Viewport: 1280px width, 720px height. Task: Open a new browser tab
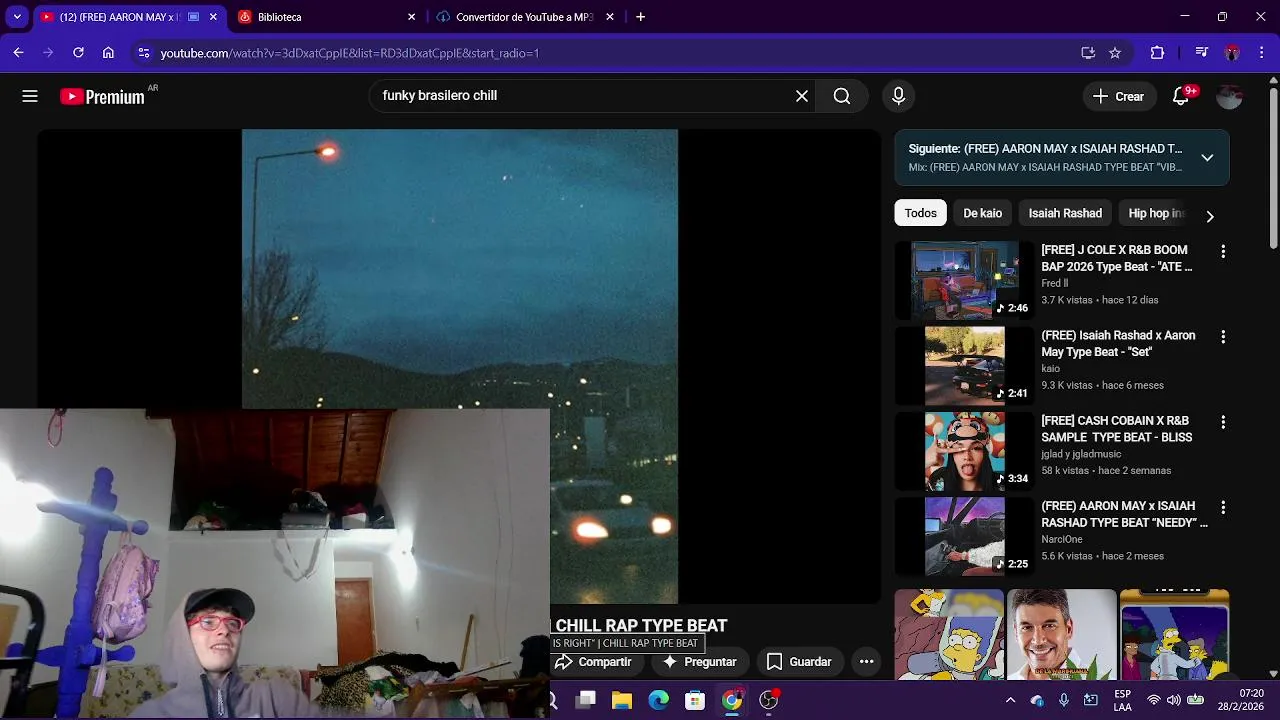coord(640,17)
